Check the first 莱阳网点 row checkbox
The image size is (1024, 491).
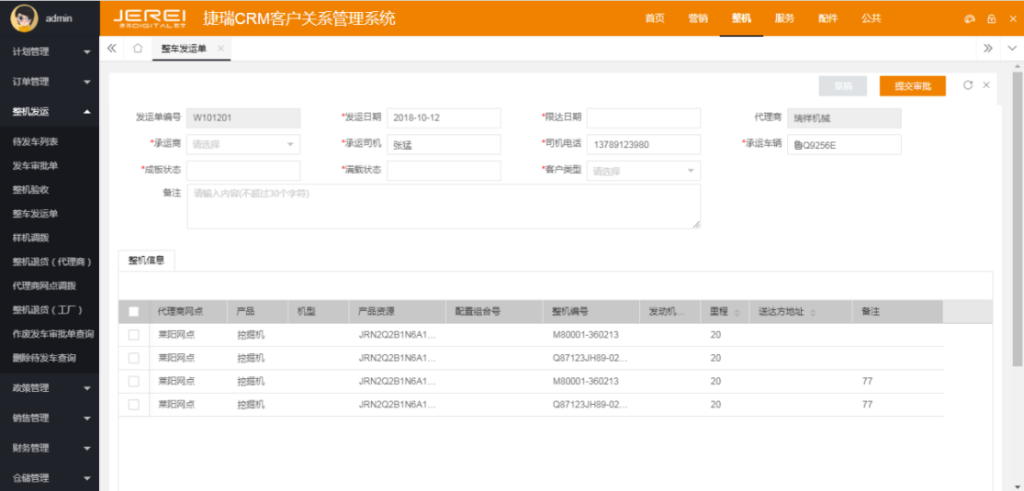tap(134, 335)
